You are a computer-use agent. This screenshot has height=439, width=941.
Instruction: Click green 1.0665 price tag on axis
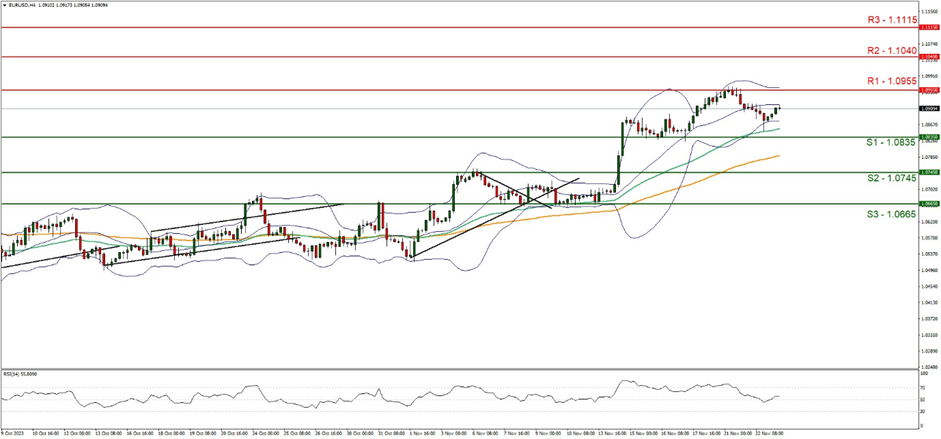[x=927, y=203]
